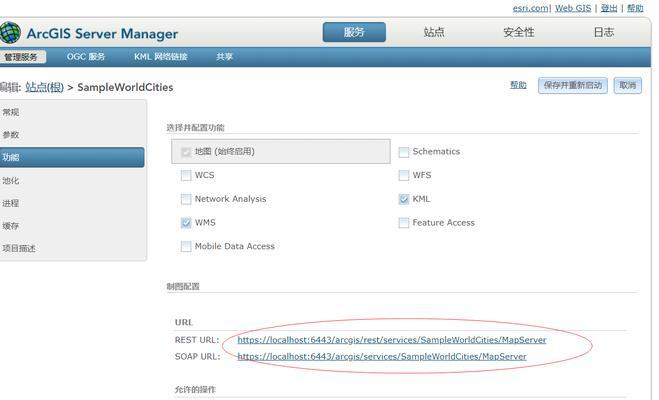Enable the Mobile Data Access checkbox
The image size is (659, 400).
(186, 246)
